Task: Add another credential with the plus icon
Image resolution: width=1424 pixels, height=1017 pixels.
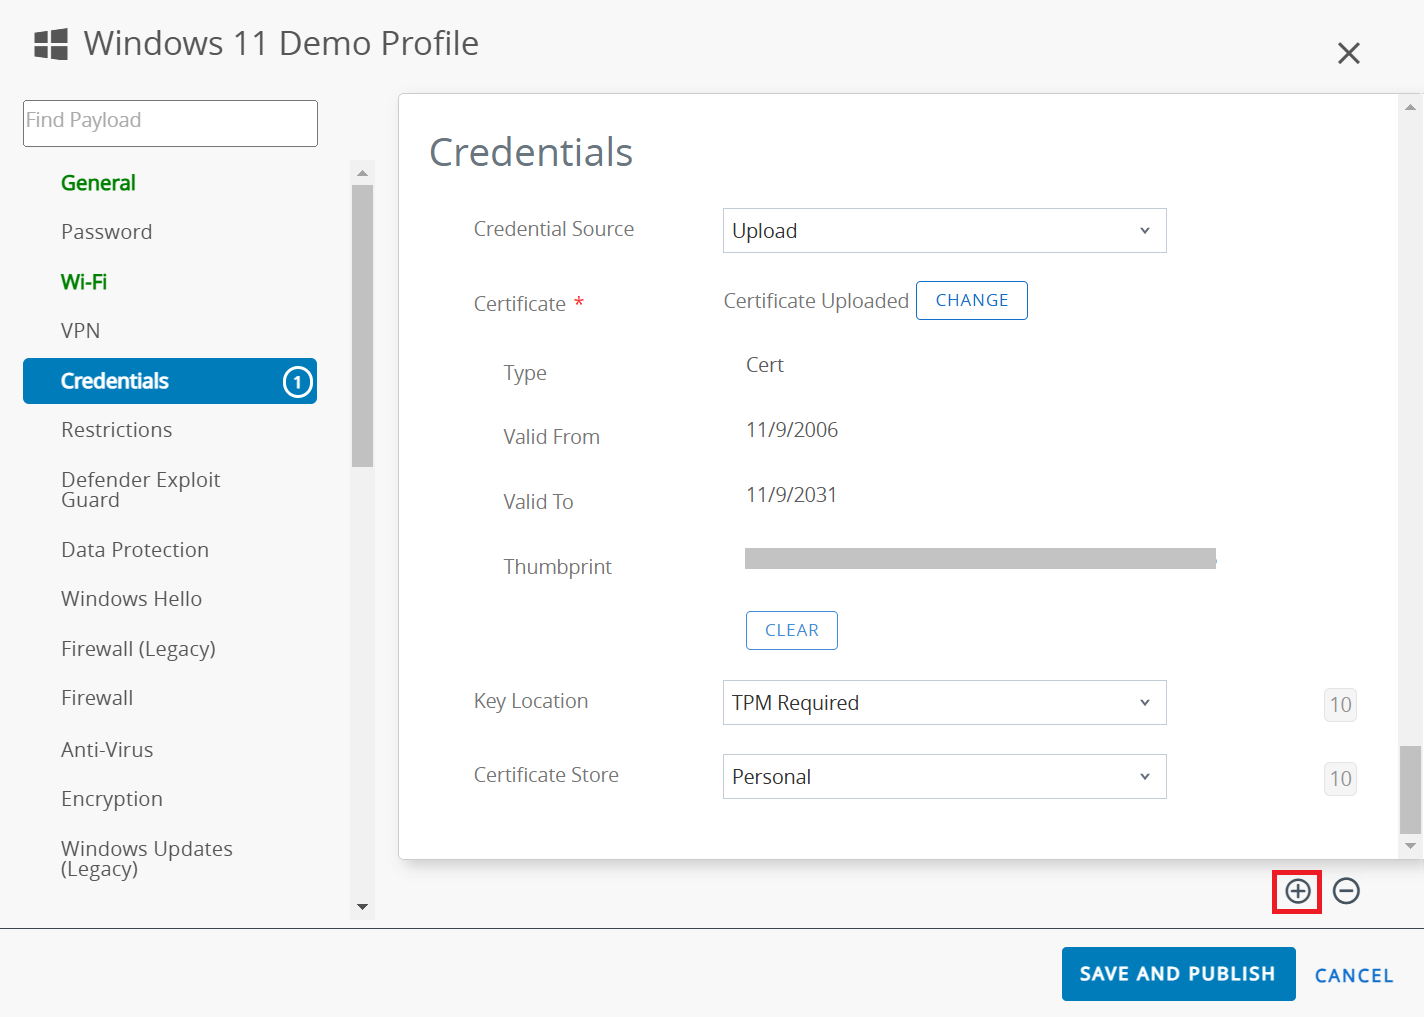Action: point(1297,891)
